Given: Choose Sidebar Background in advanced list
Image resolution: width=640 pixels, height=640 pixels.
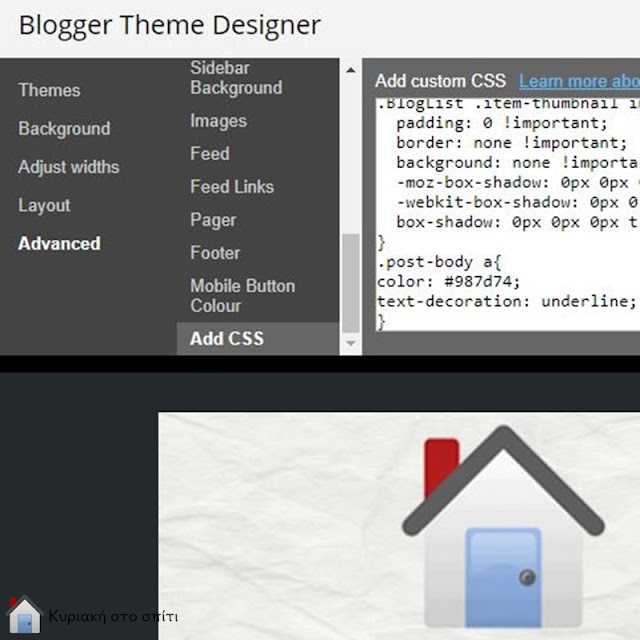Looking at the screenshot, I should [x=236, y=78].
